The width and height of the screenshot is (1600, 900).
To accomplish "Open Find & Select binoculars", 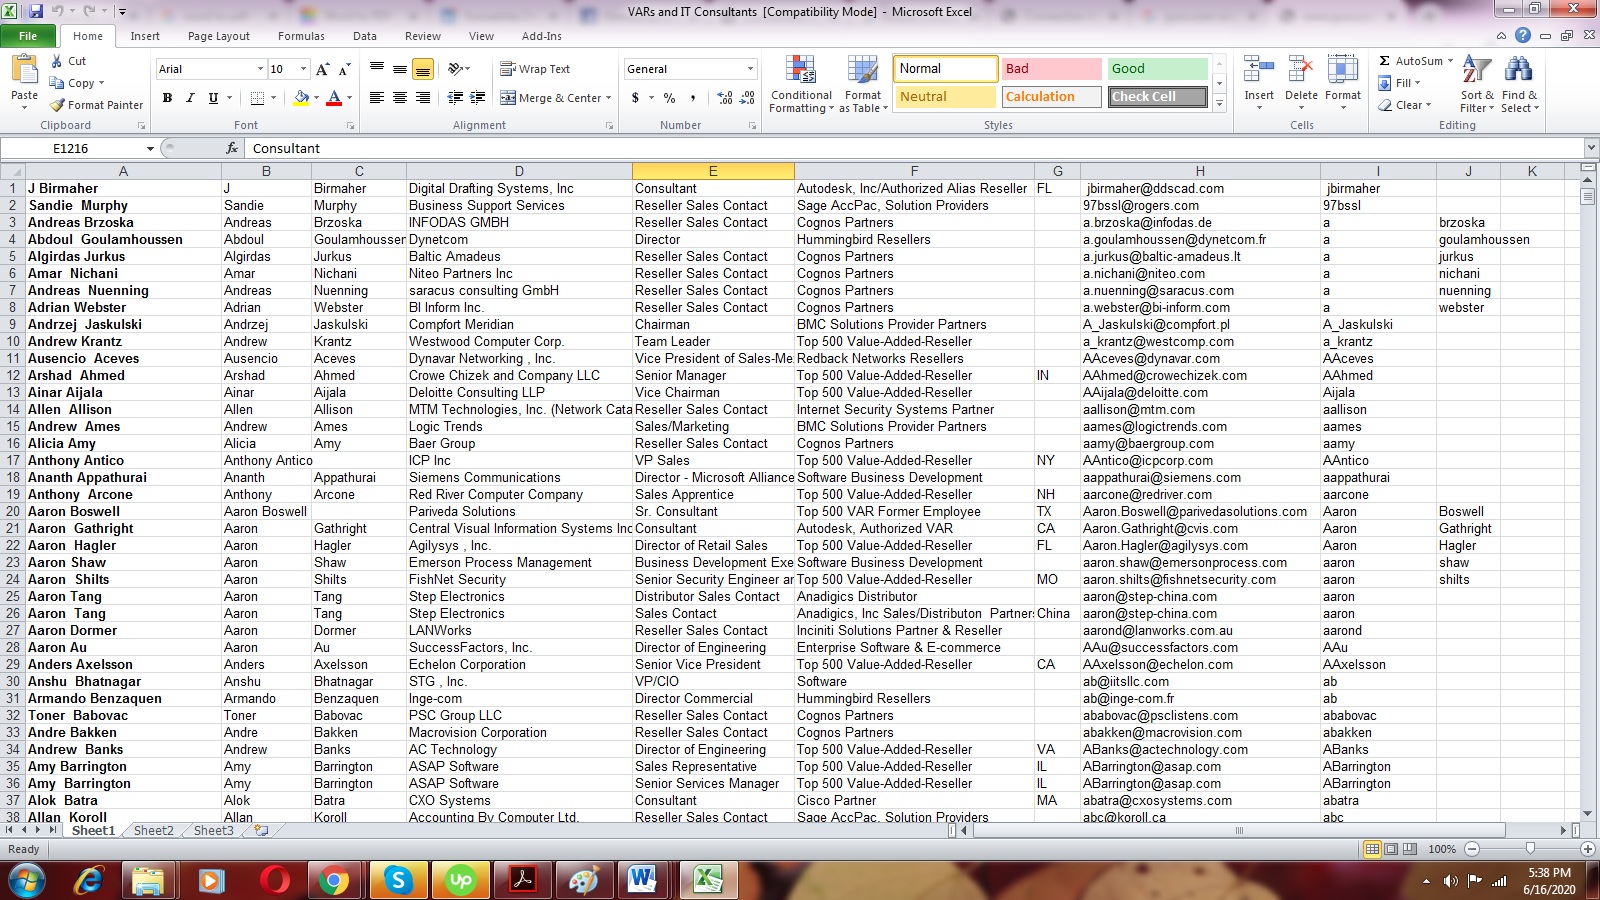I will coord(1519,84).
